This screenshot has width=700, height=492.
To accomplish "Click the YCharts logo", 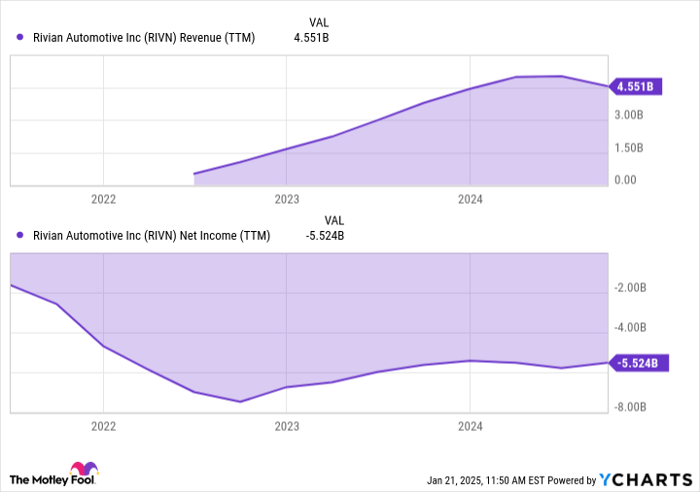I will pos(641,477).
